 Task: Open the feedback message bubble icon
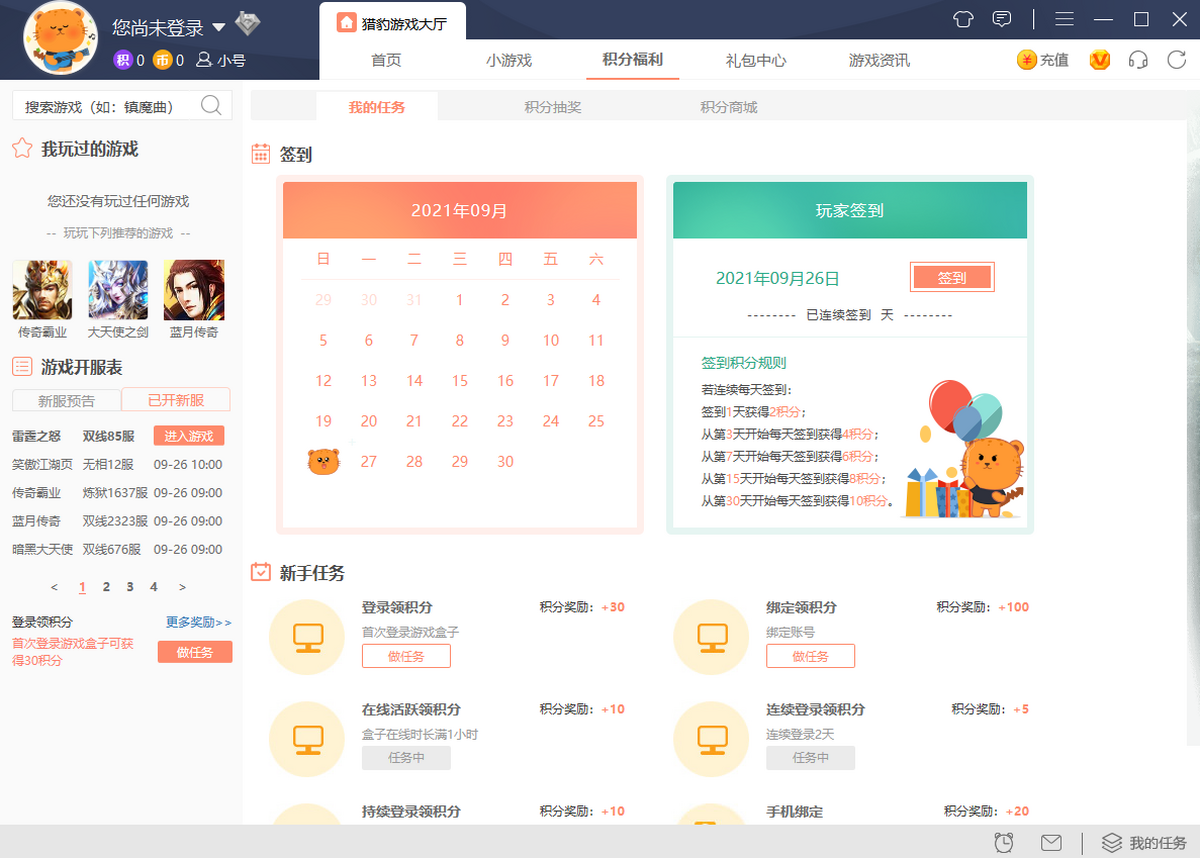pos(1001,19)
